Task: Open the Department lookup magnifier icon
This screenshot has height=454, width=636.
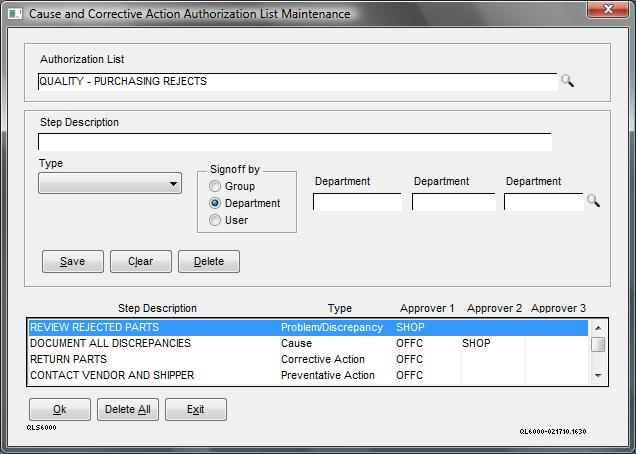Action: [593, 200]
